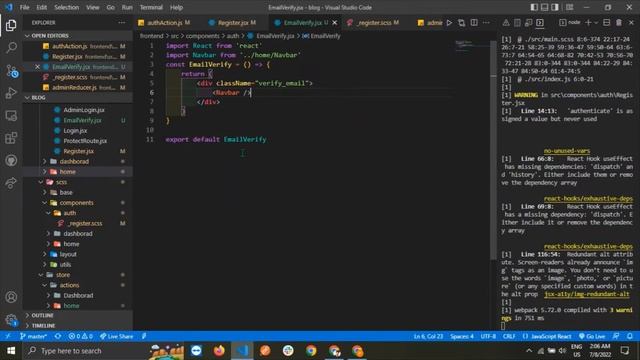The image size is (640, 360).
Task: Open the GitHub view in activity bar
Action: (x=11, y=160)
